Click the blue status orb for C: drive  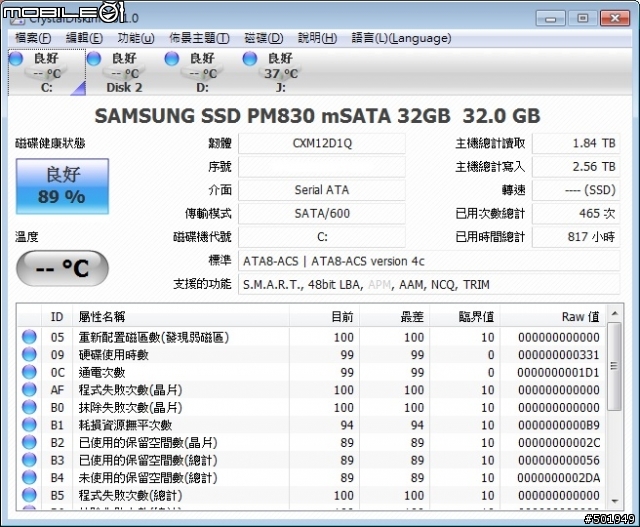pyautogui.click(x=16, y=58)
